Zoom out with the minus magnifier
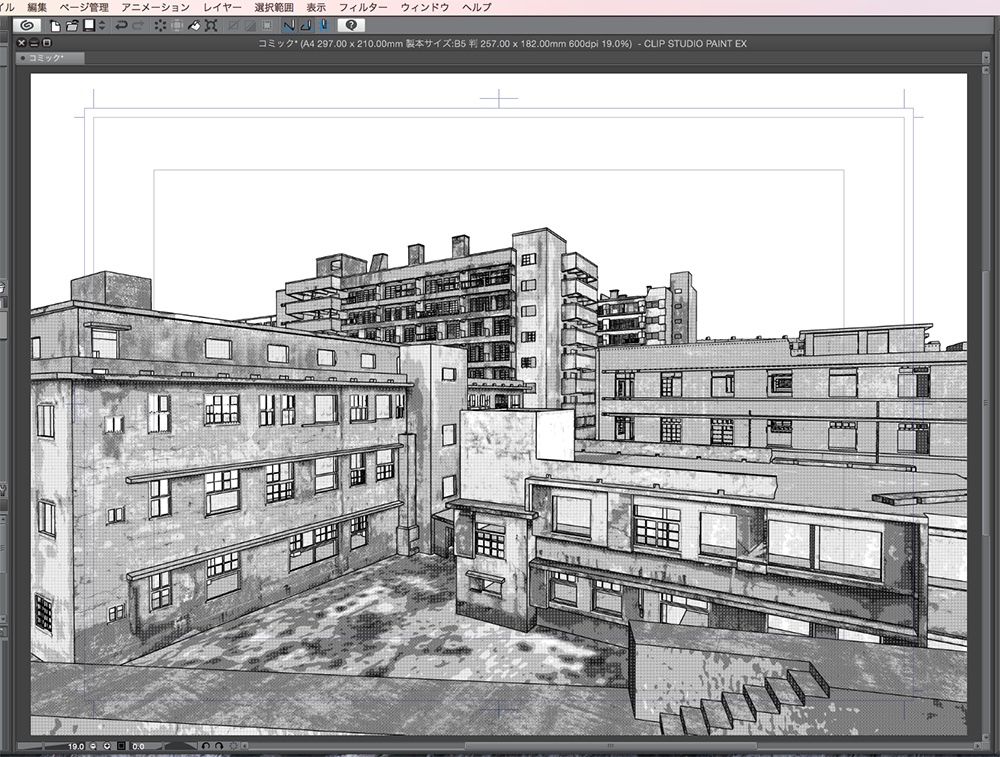 click(93, 746)
